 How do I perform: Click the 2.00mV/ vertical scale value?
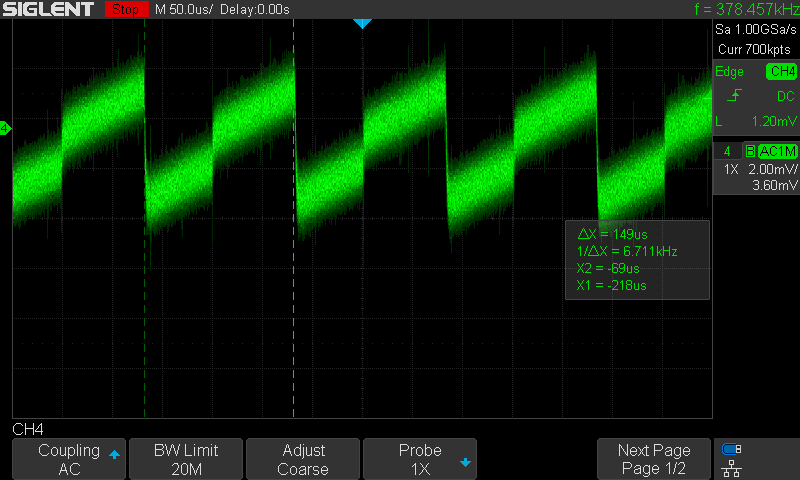pos(772,169)
